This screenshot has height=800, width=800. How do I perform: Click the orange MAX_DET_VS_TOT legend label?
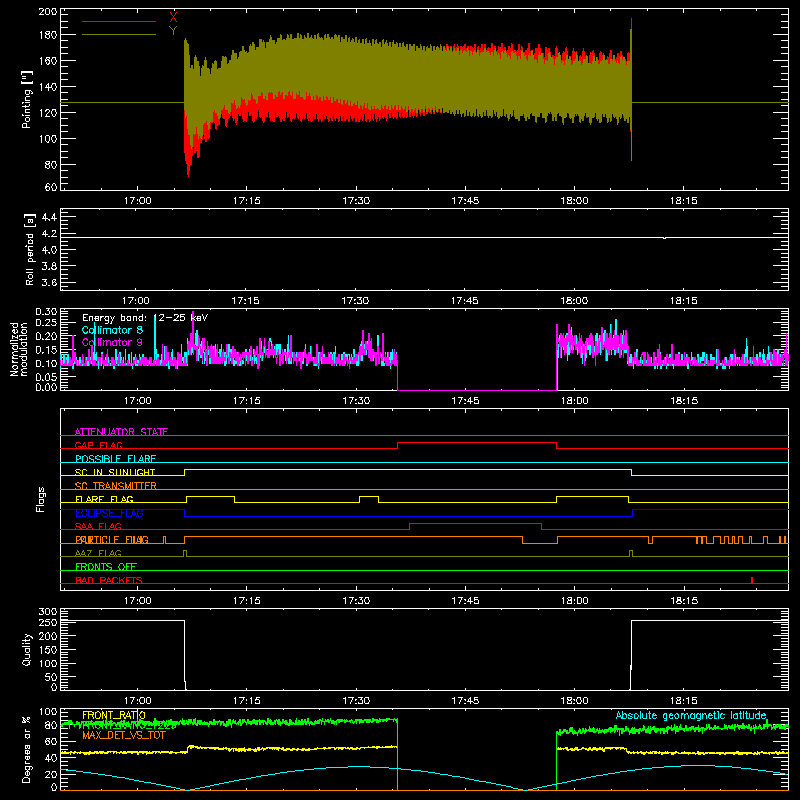pyautogui.click(x=124, y=735)
